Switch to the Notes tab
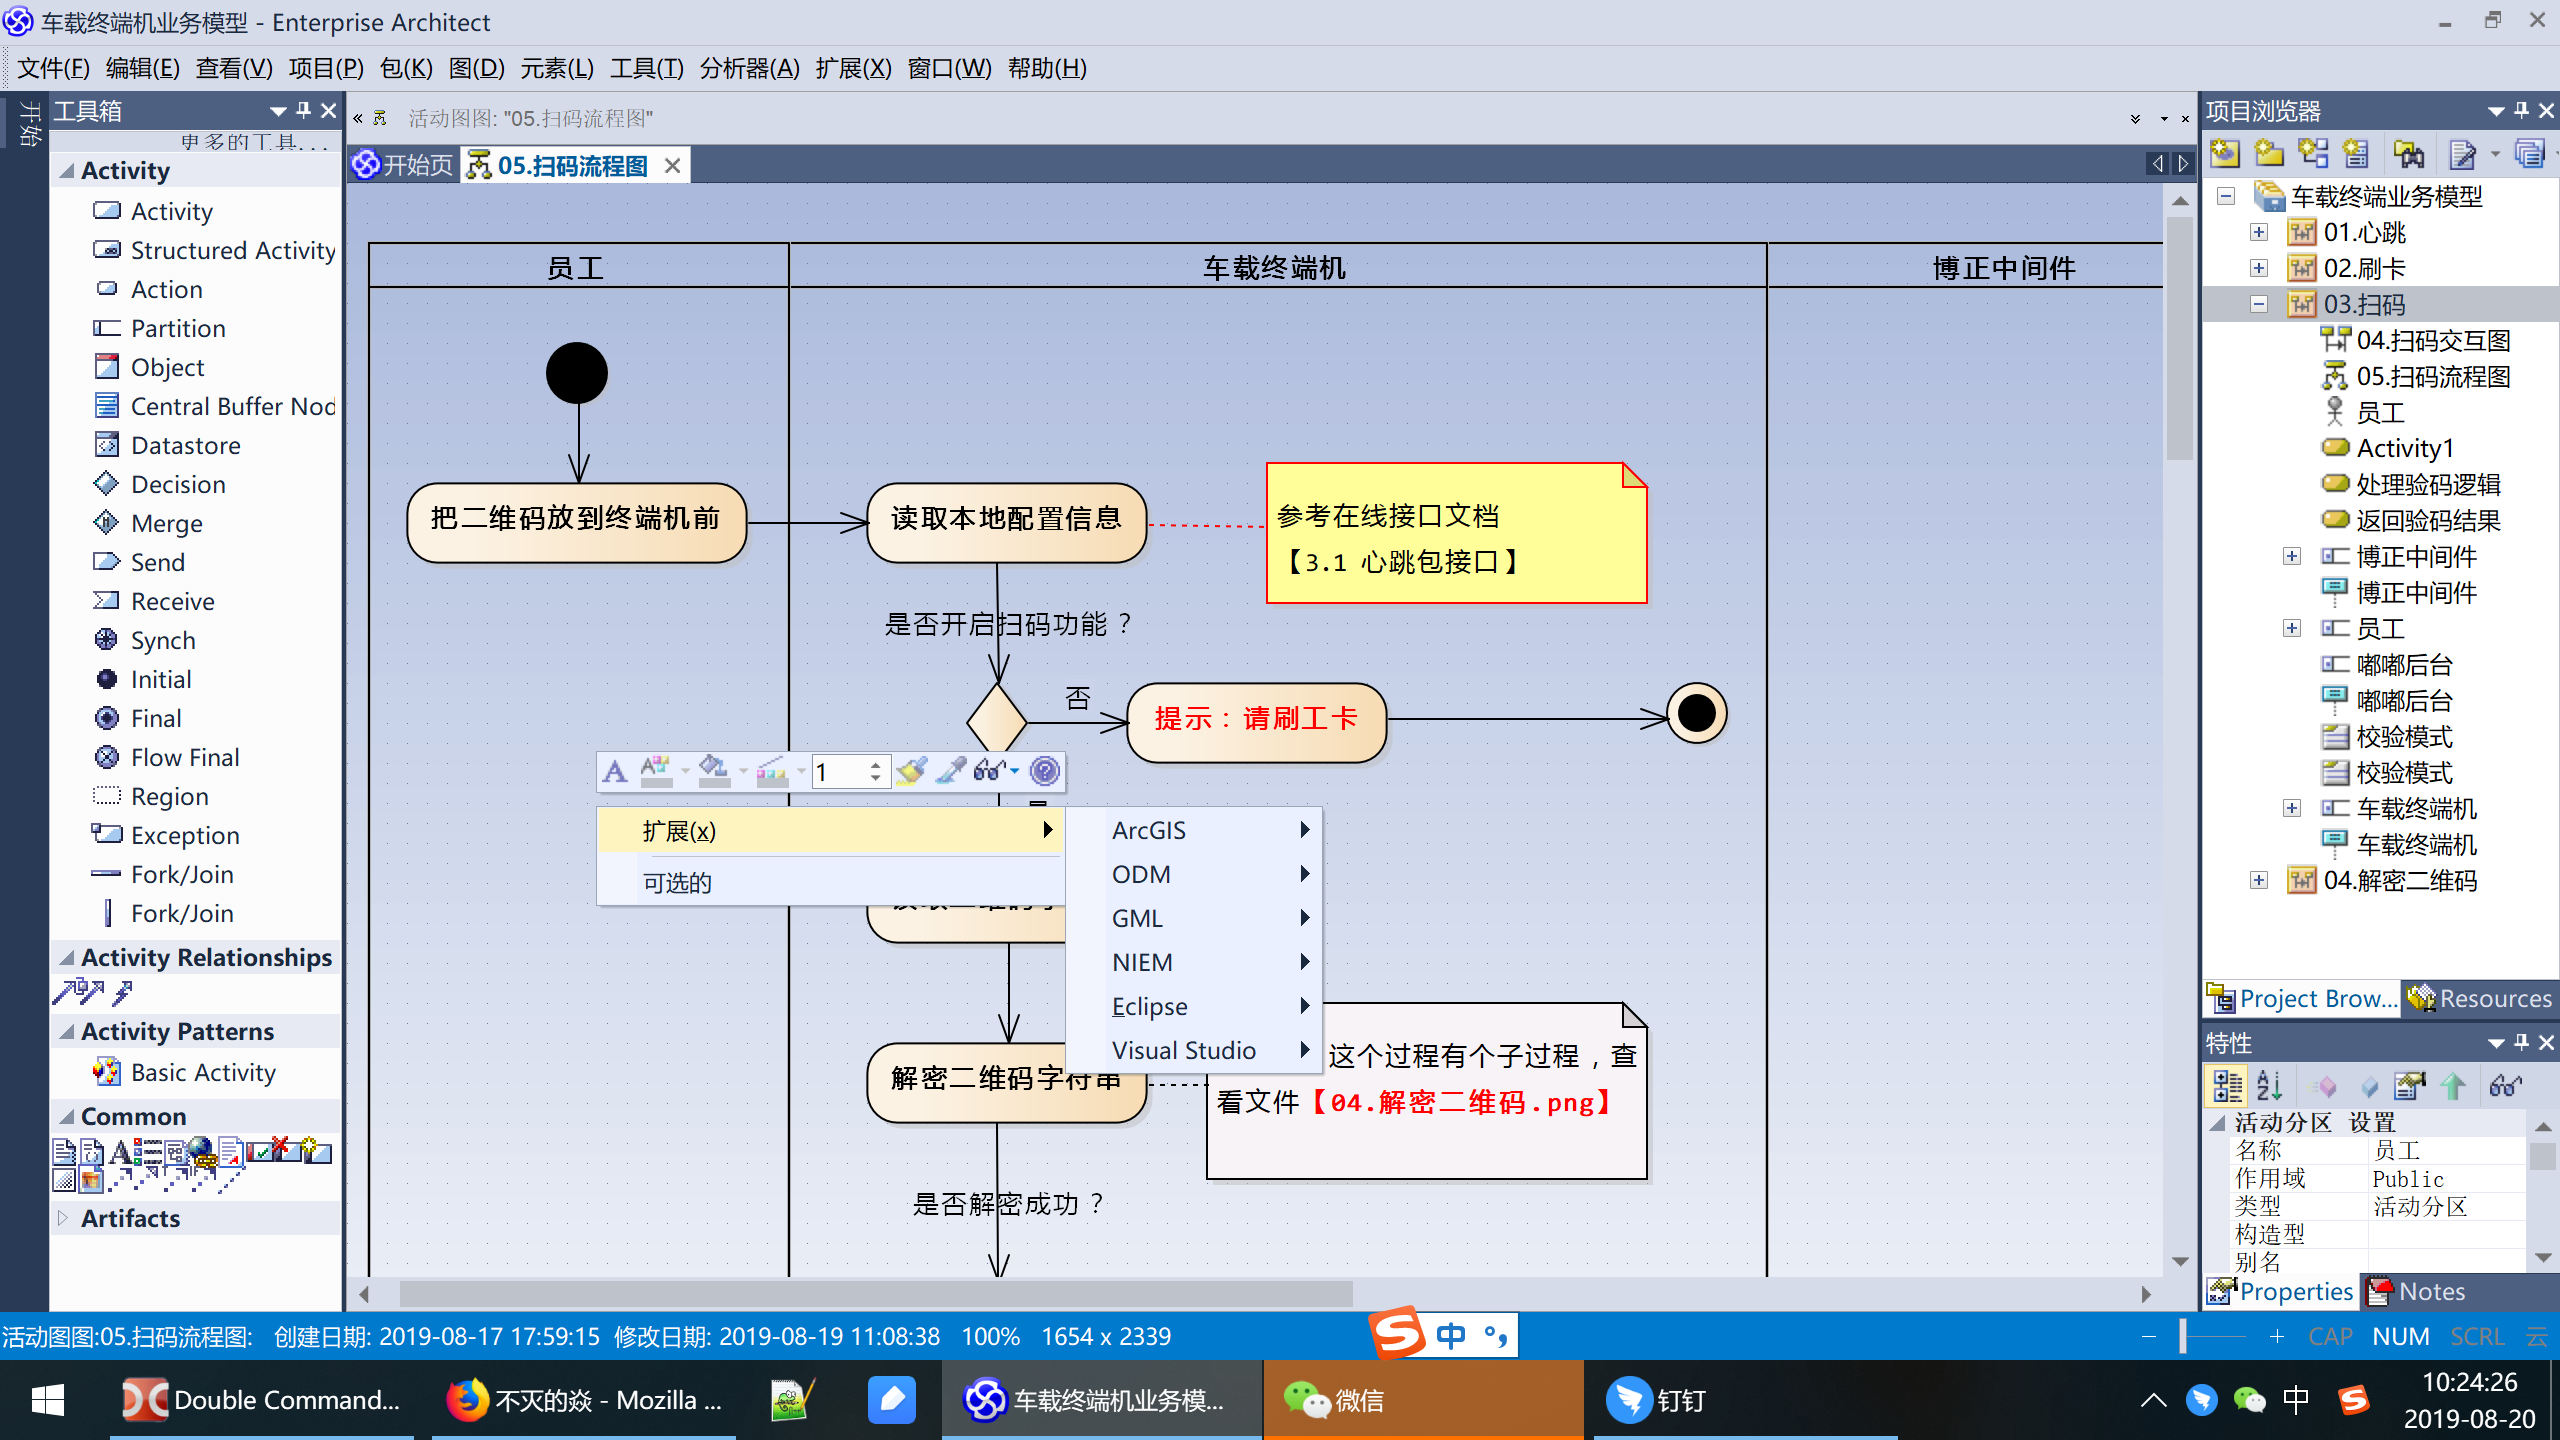 pyautogui.click(x=2416, y=1291)
